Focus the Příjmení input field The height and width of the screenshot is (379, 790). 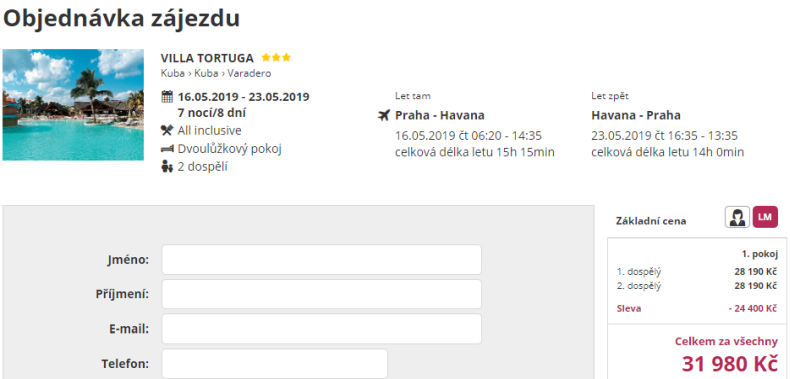321,294
